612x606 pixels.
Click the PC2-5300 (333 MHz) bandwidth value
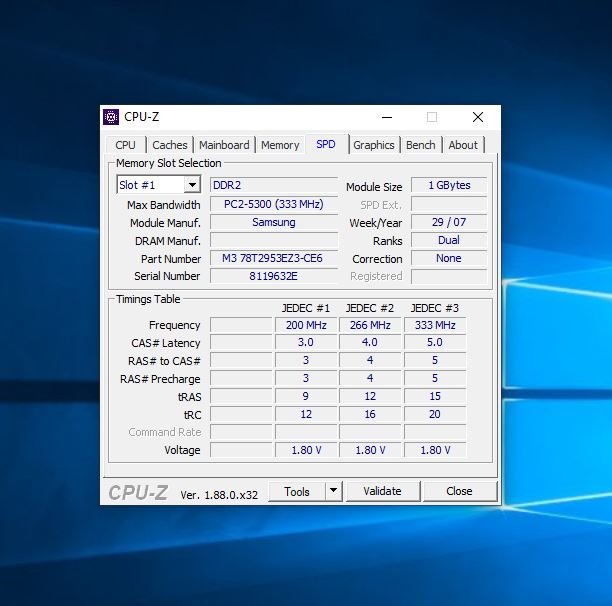click(274, 204)
